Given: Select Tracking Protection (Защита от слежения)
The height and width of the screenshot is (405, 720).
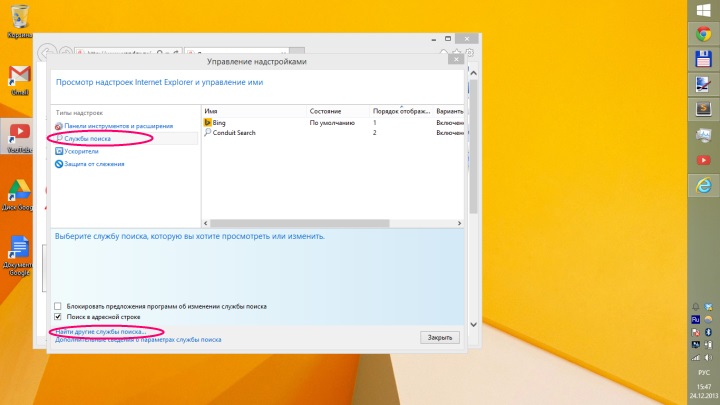Looking at the screenshot, I should click(94, 163).
